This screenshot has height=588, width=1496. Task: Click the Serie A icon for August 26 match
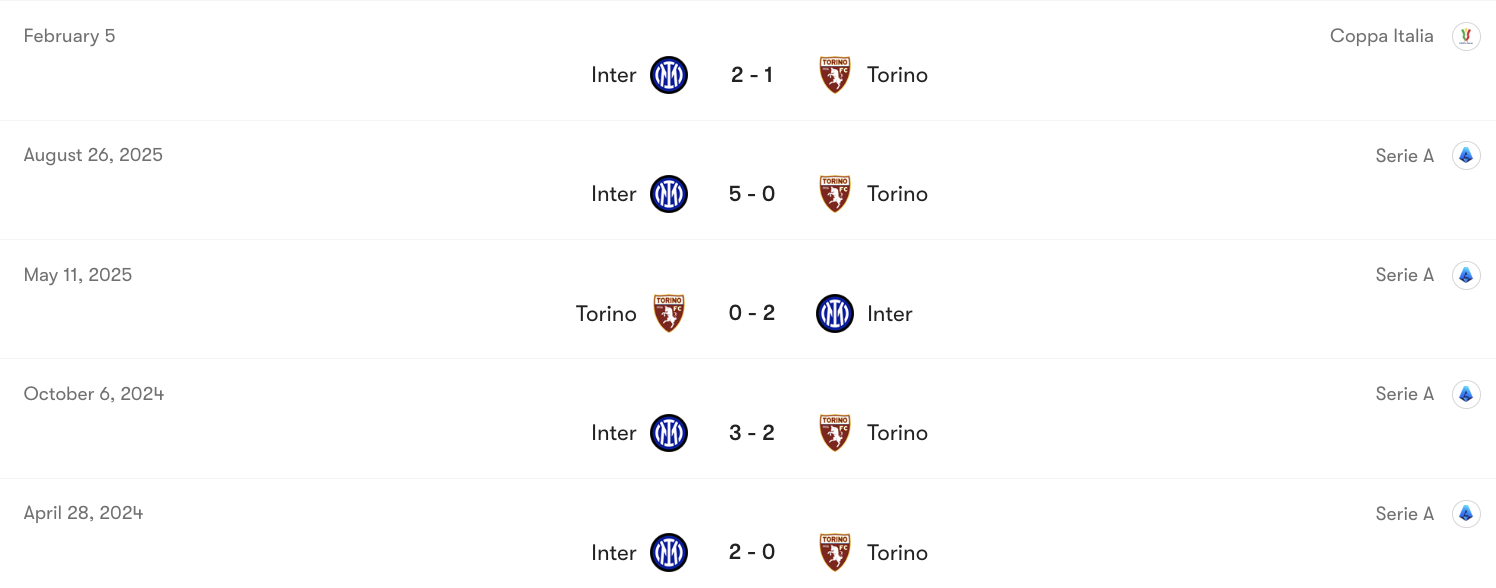1466,155
